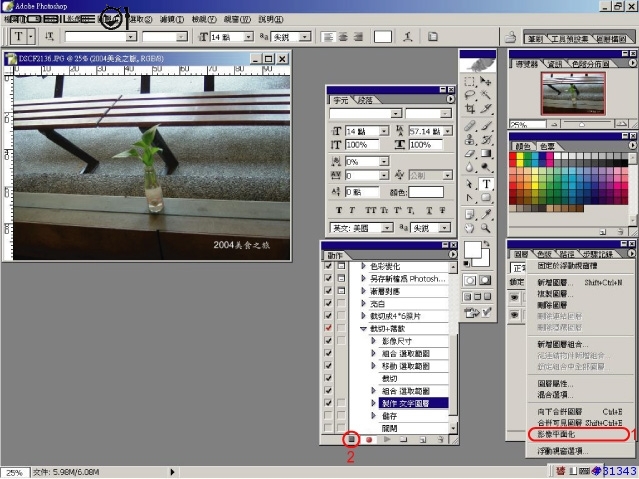The height and width of the screenshot is (479, 639).
Task: Select the Healing Brush tool
Action: 470,126
